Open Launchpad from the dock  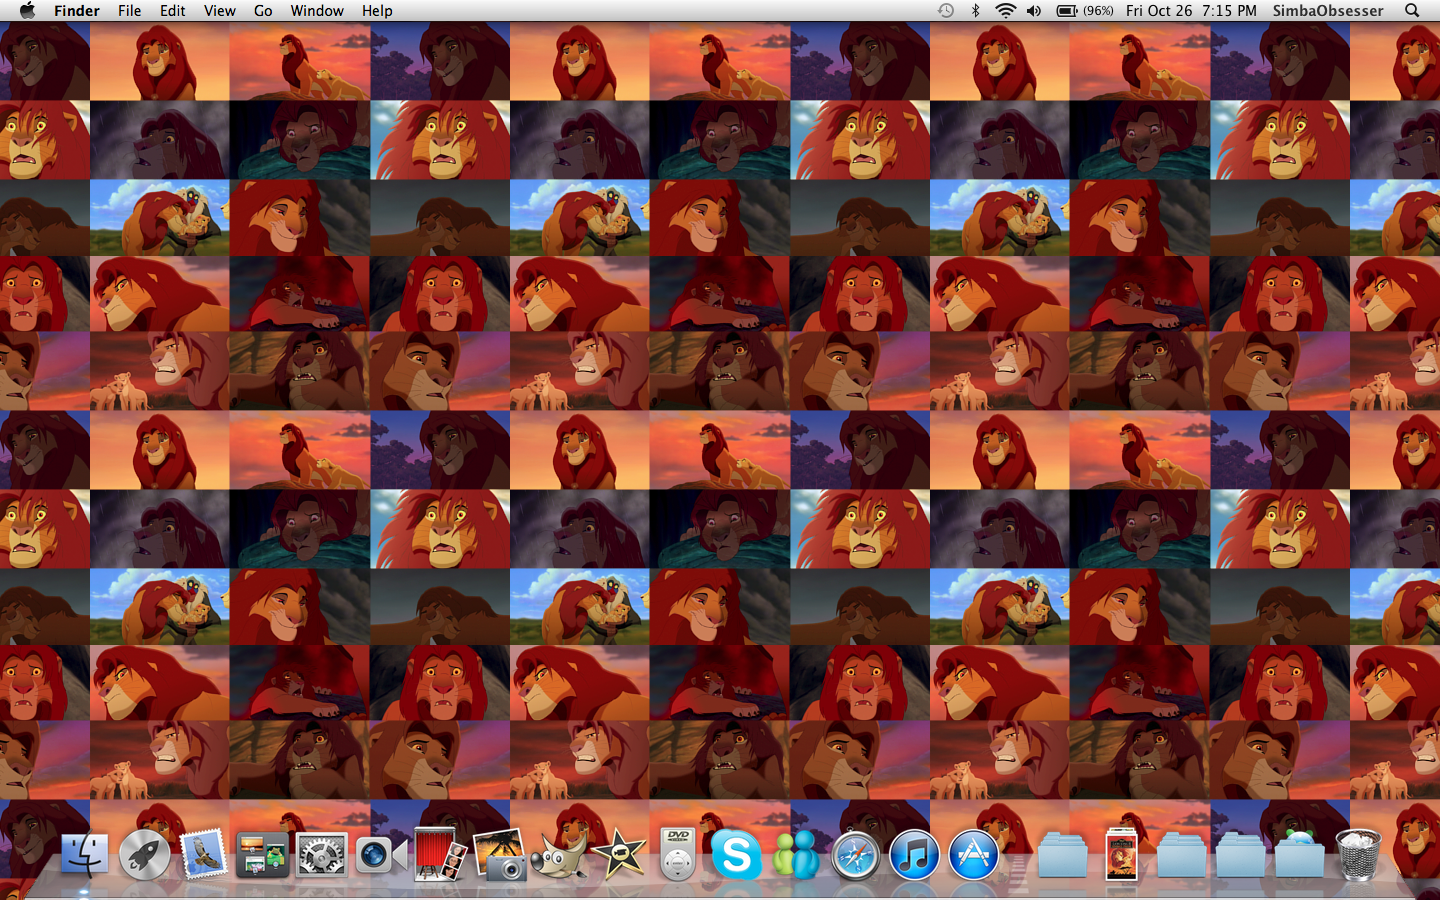coord(145,856)
